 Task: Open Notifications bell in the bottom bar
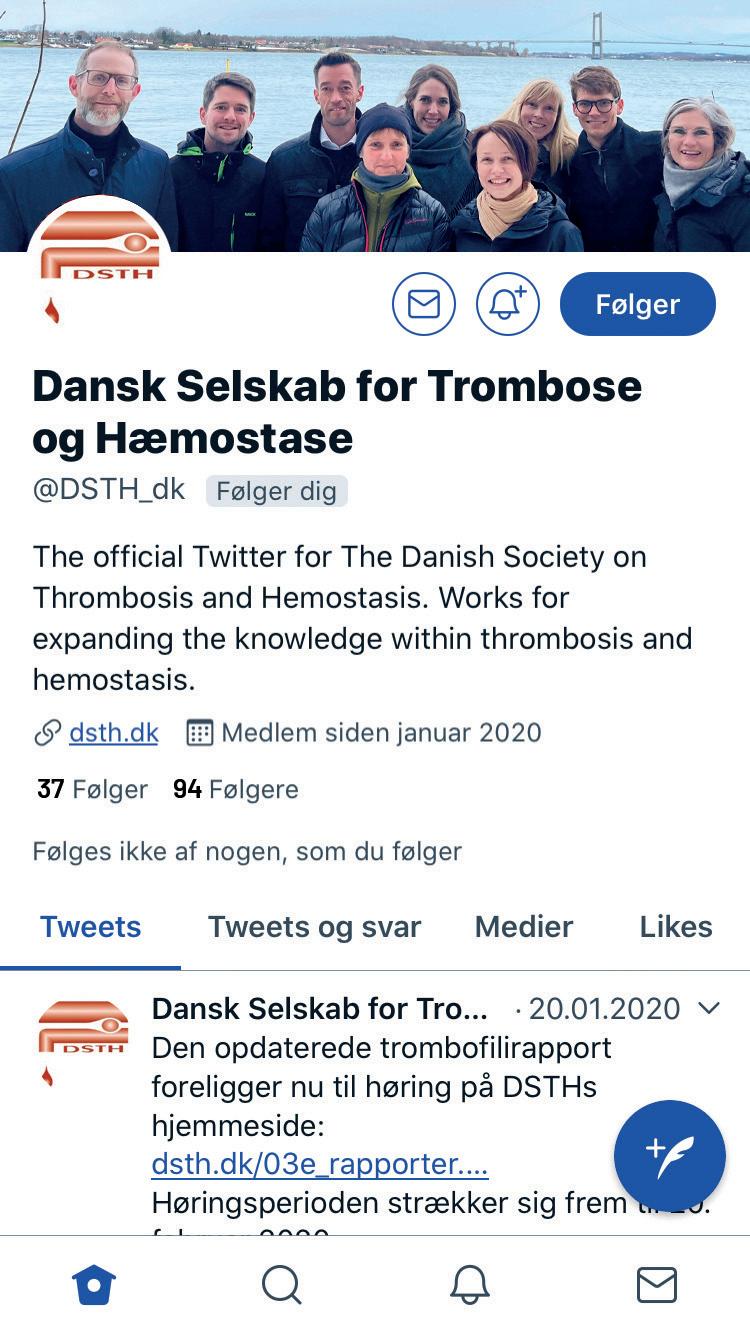[x=469, y=1284]
